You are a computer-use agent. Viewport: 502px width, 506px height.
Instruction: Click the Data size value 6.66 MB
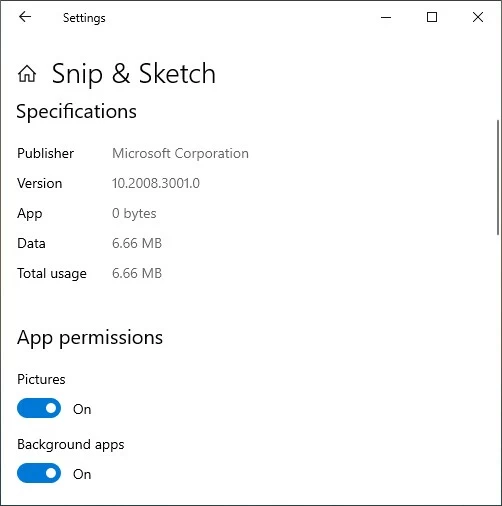point(137,243)
